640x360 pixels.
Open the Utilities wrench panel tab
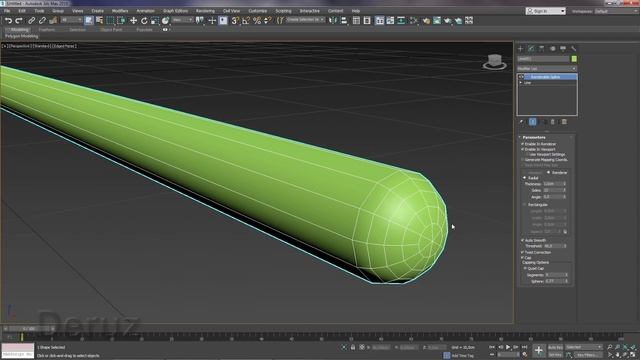pos(573,49)
